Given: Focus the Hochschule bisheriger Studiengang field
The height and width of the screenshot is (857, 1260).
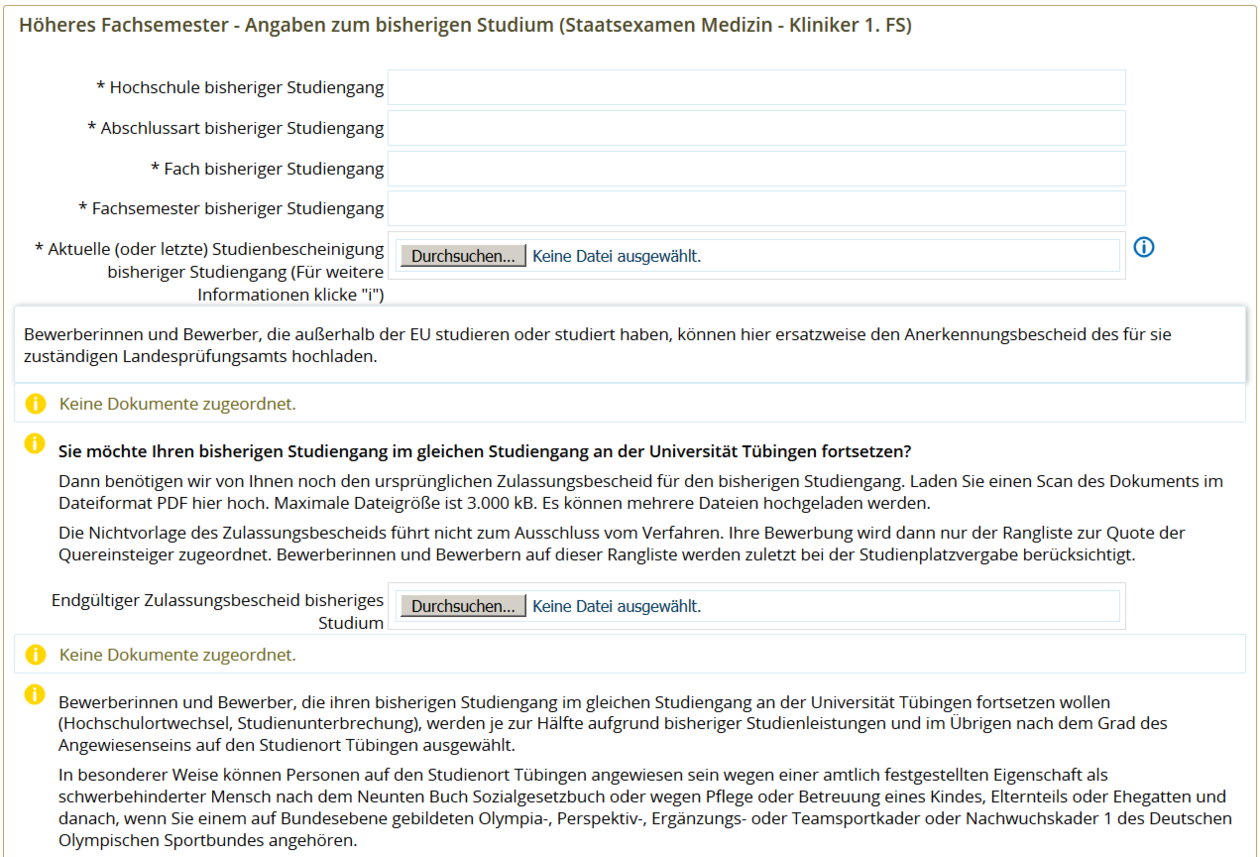Looking at the screenshot, I should click(756, 88).
